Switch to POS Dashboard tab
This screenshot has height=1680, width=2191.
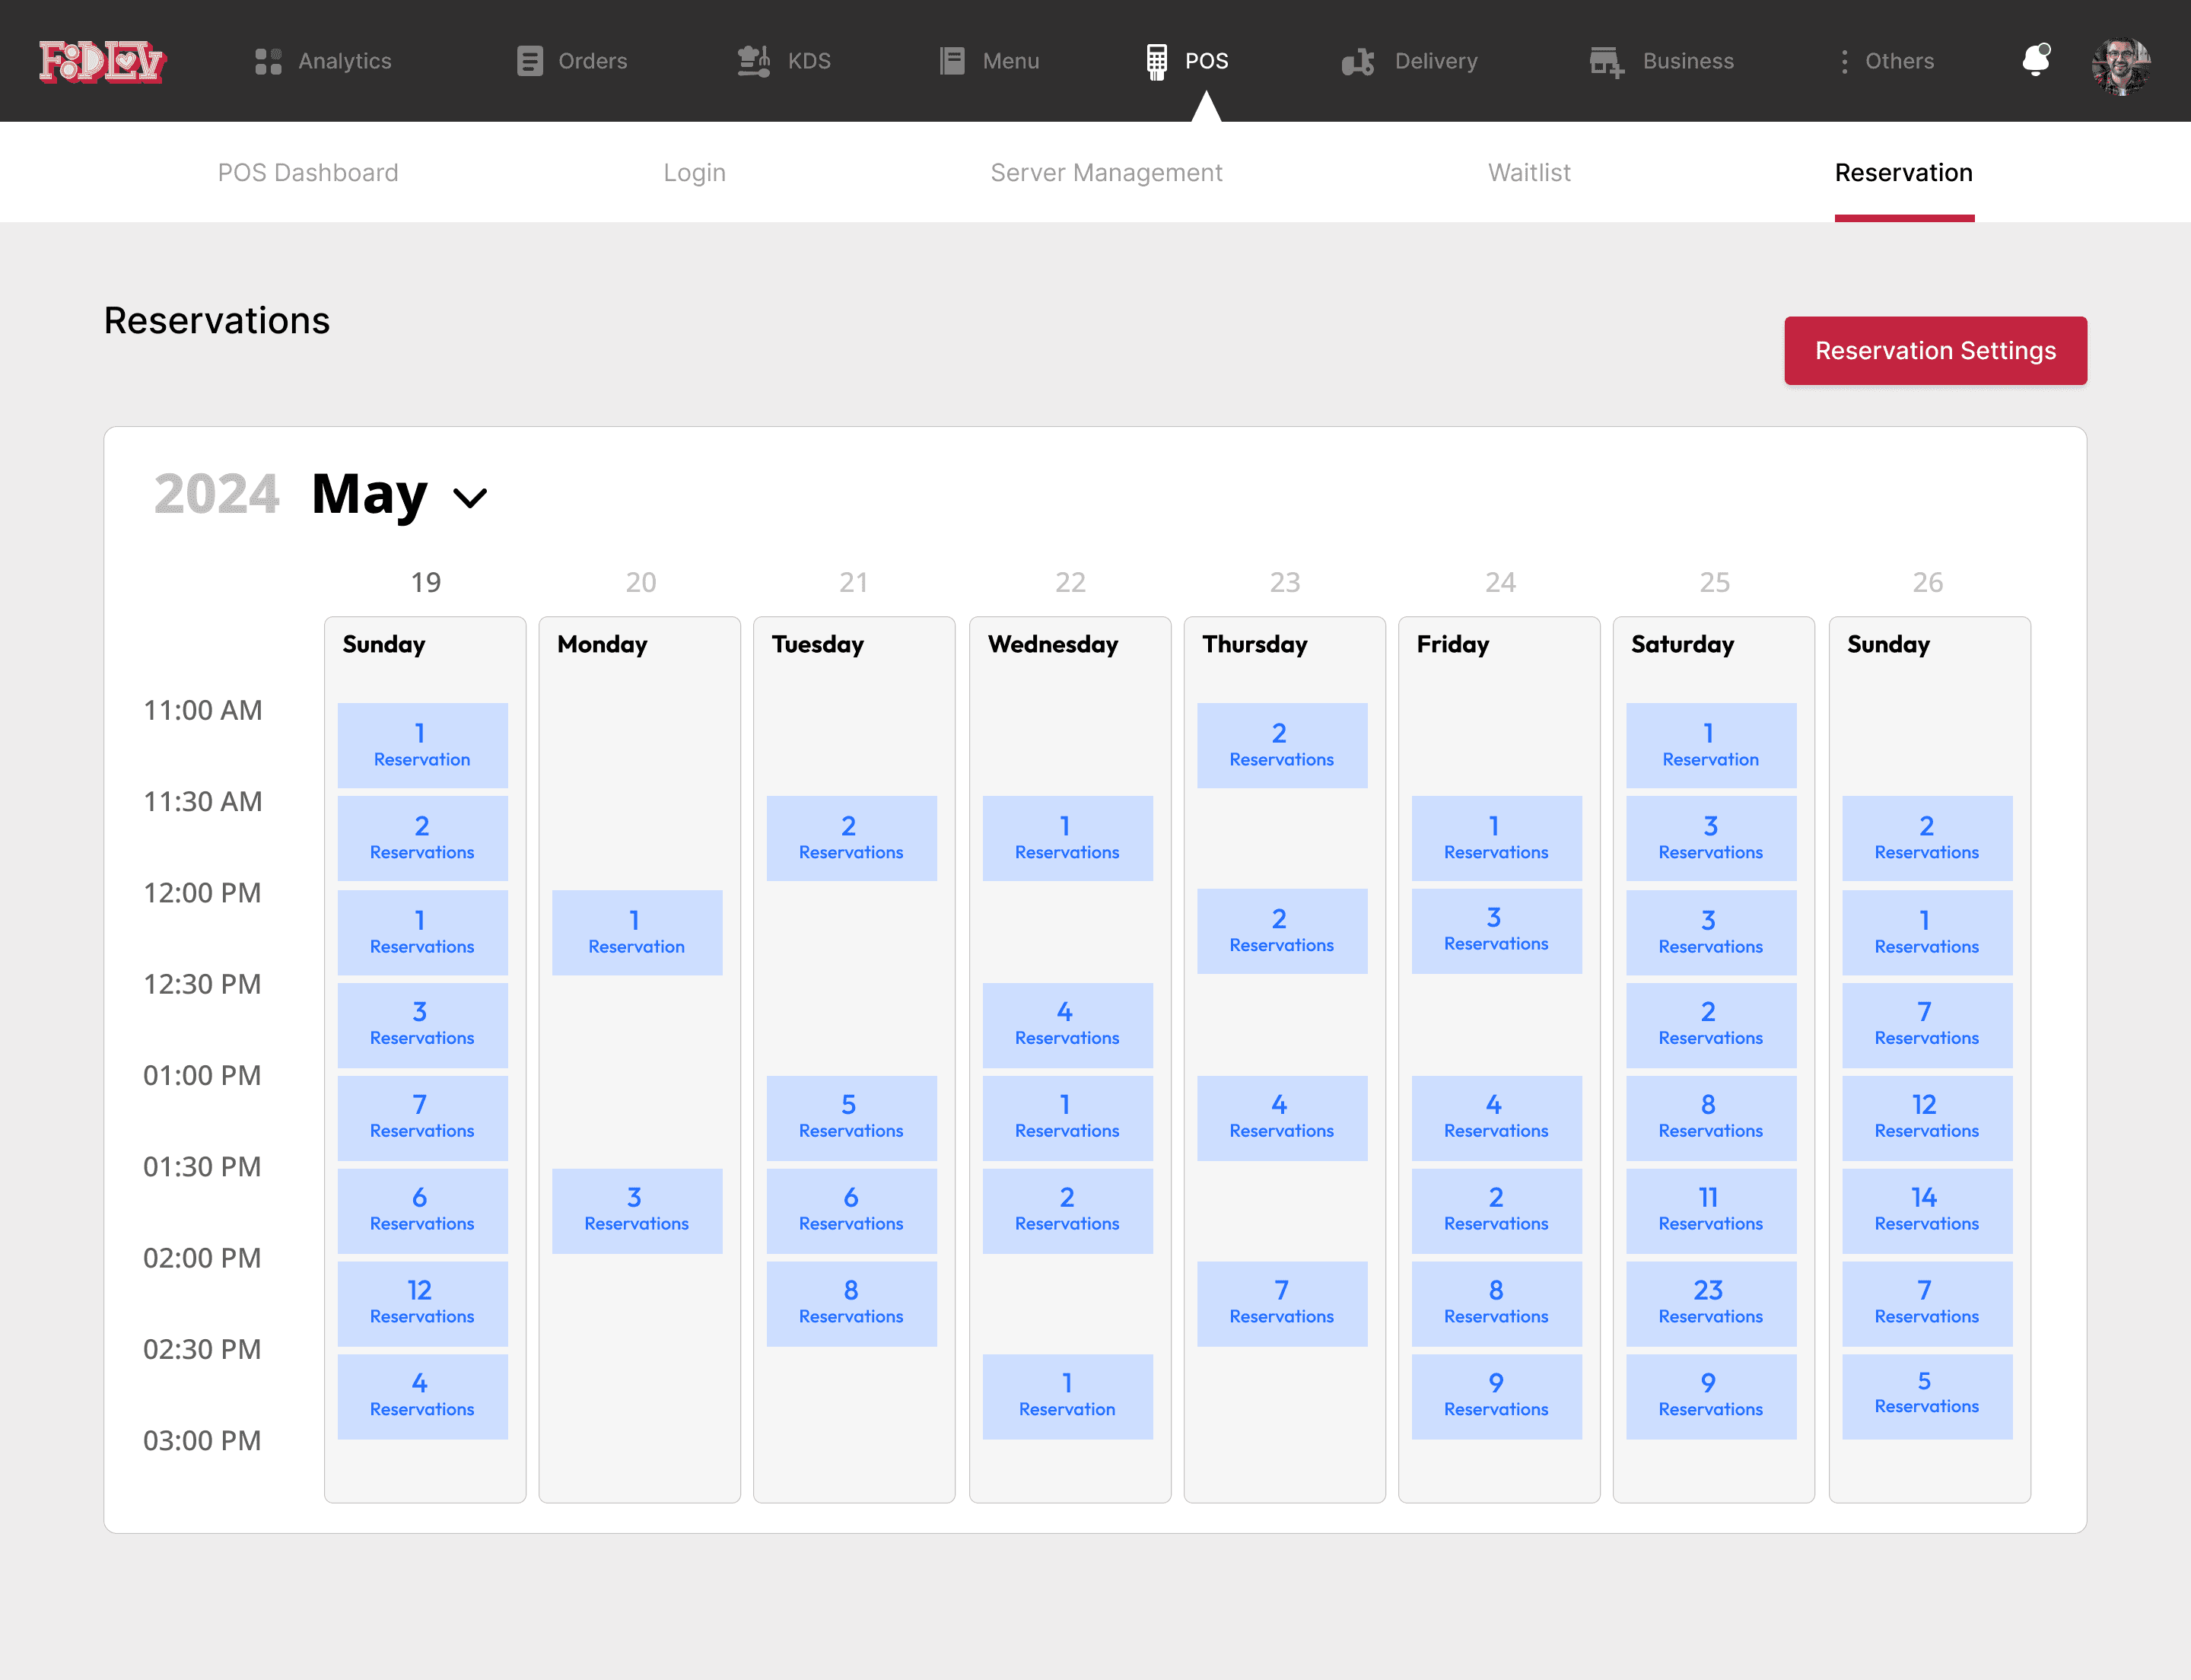(x=308, y=172)
